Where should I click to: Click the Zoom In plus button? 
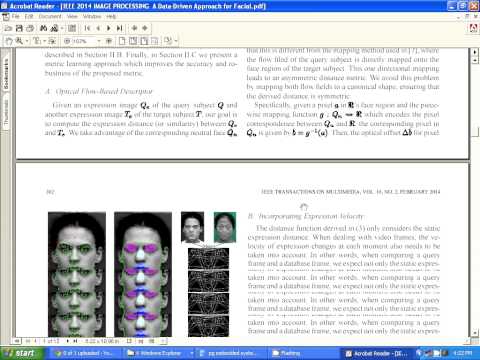coord(108,41)
